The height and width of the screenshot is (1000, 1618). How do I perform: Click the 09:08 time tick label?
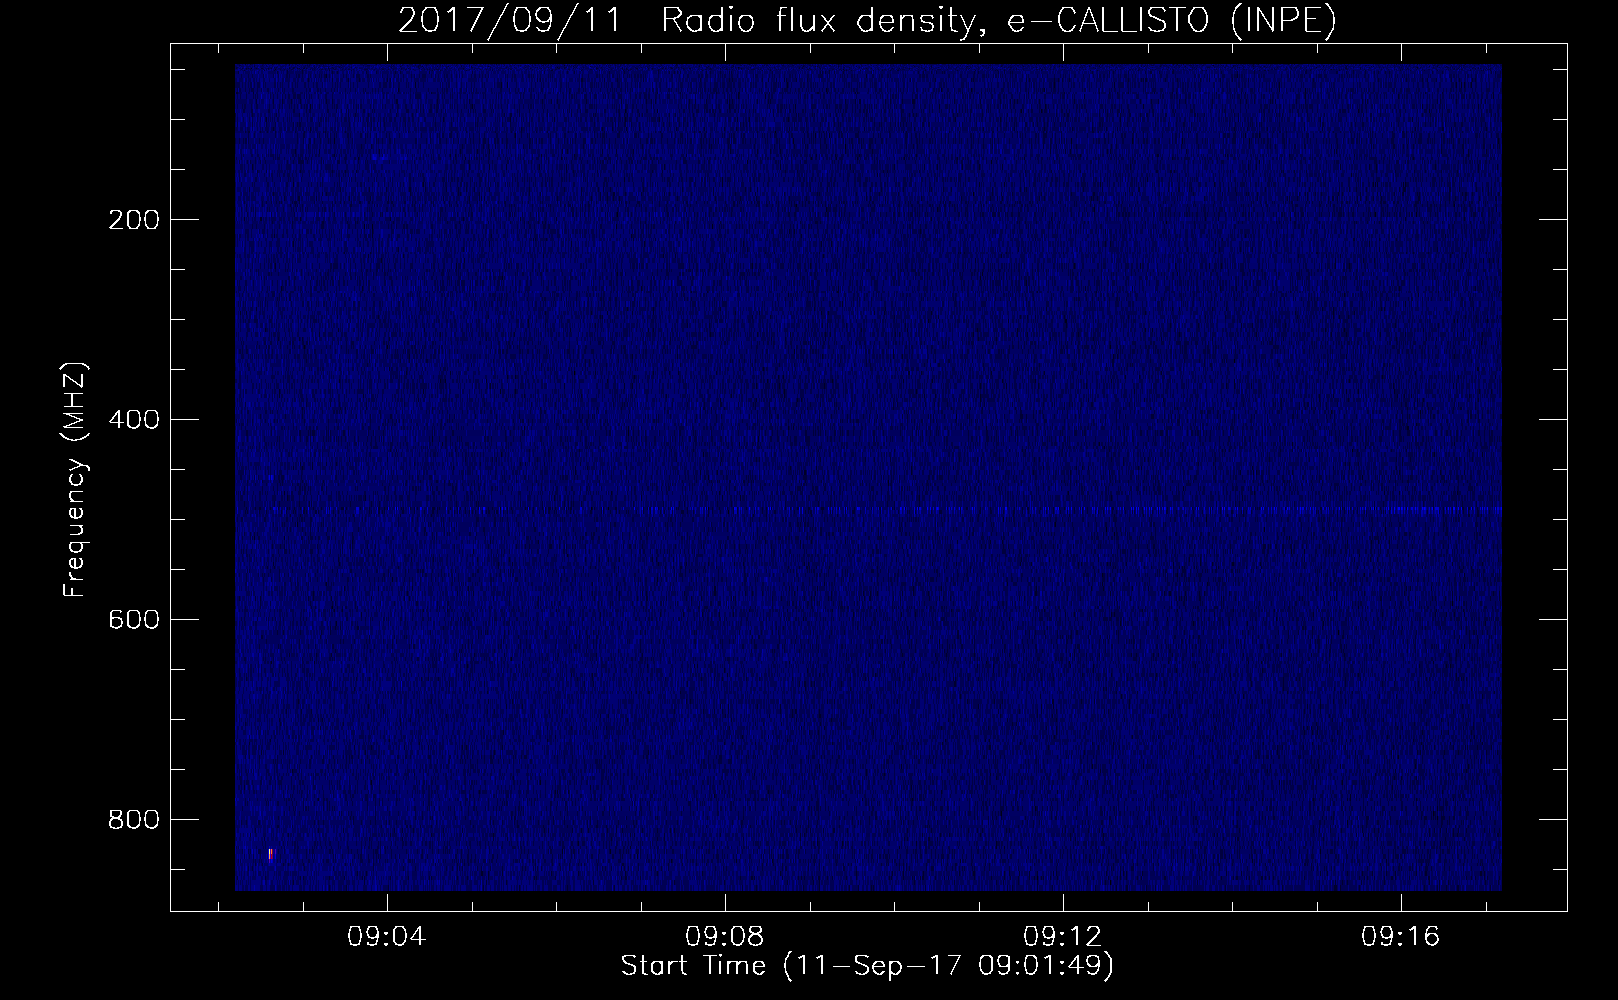tap(724, 937)
